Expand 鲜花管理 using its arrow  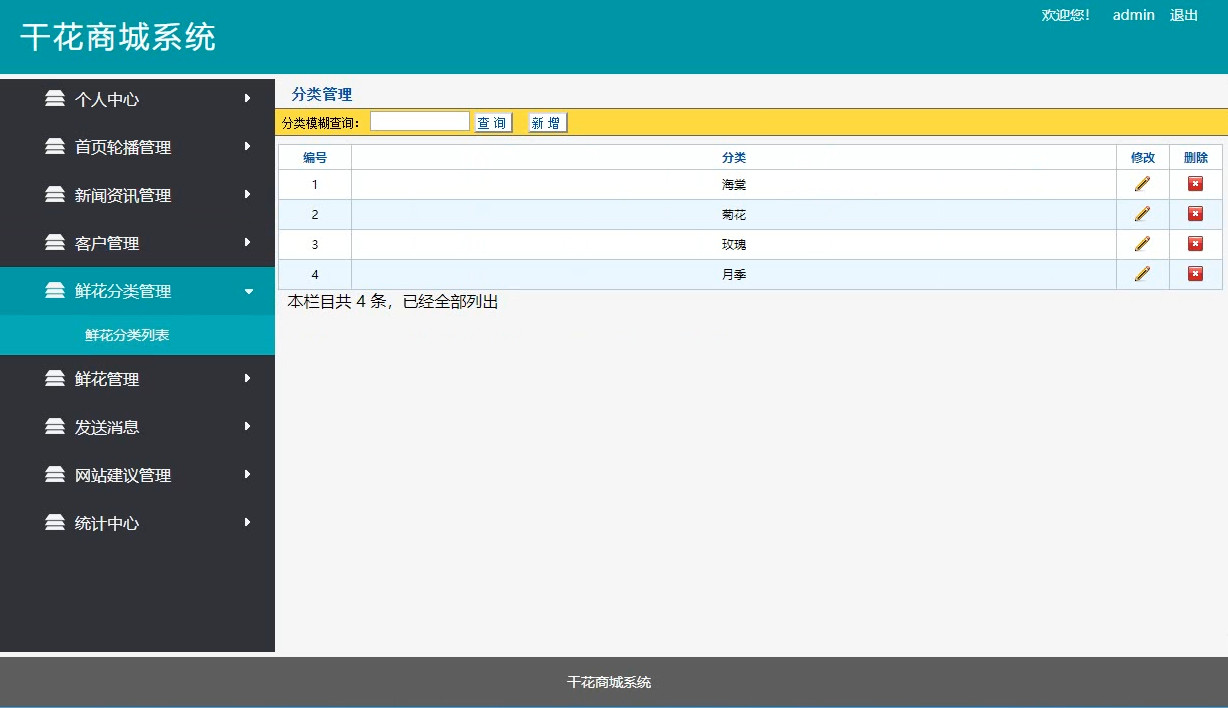click(247, 378)
